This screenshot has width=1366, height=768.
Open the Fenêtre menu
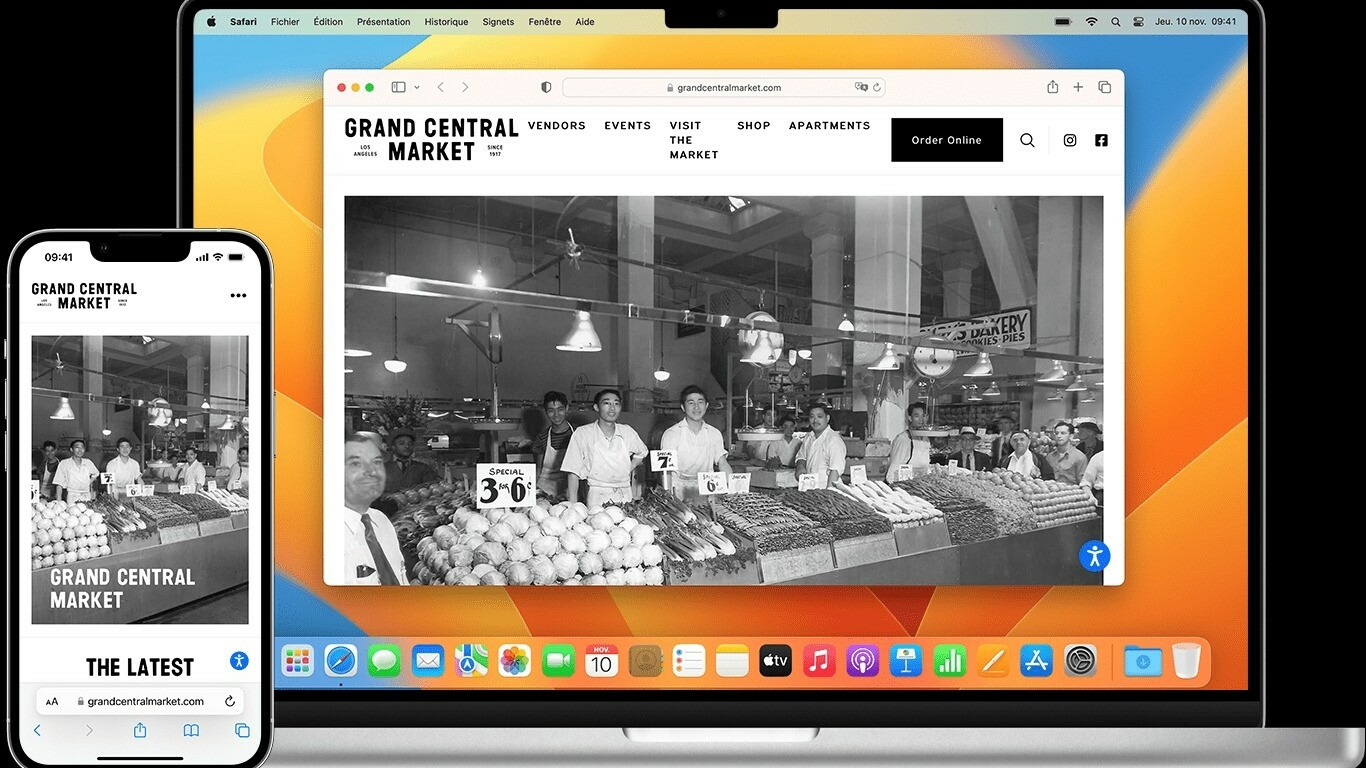[x=545, y=21]
